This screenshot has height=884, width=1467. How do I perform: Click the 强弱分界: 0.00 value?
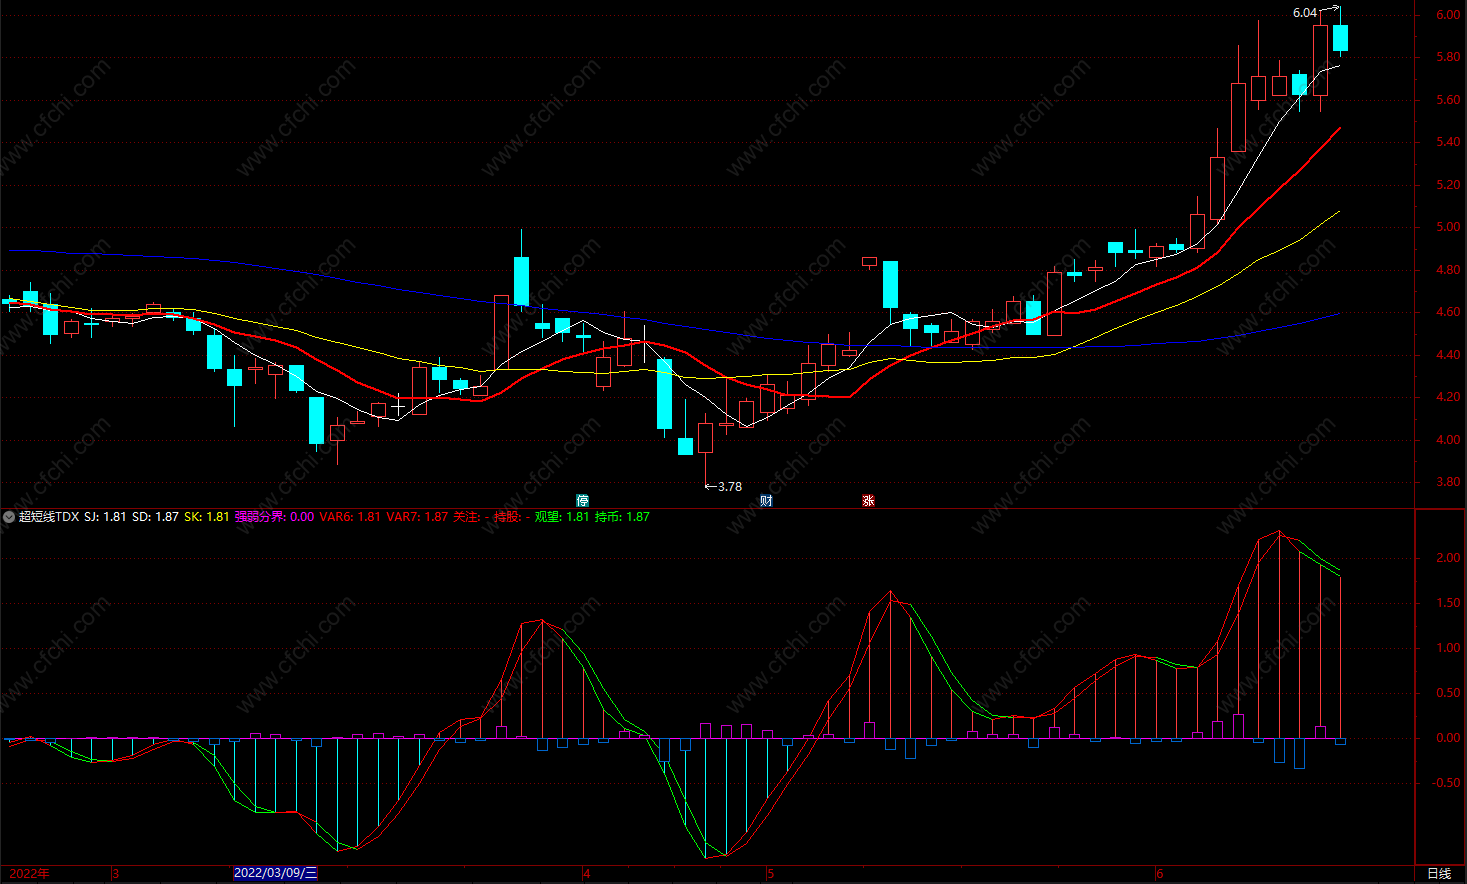274,517
